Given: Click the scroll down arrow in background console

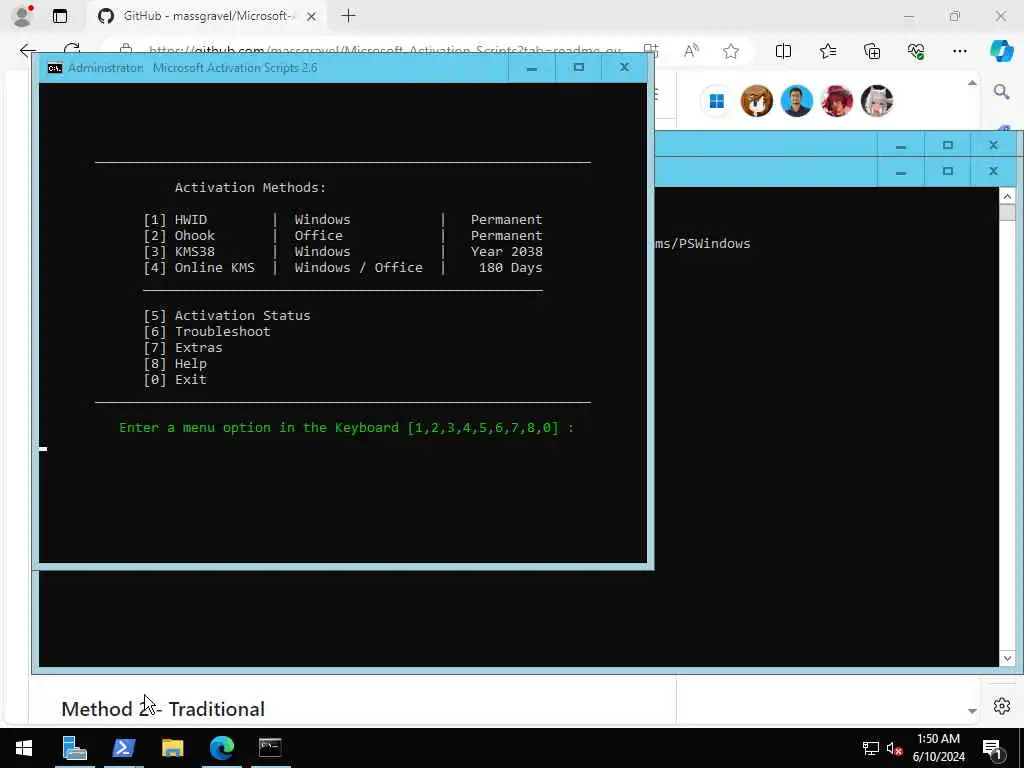Looking at the screenshot, I should (1007, 658).
